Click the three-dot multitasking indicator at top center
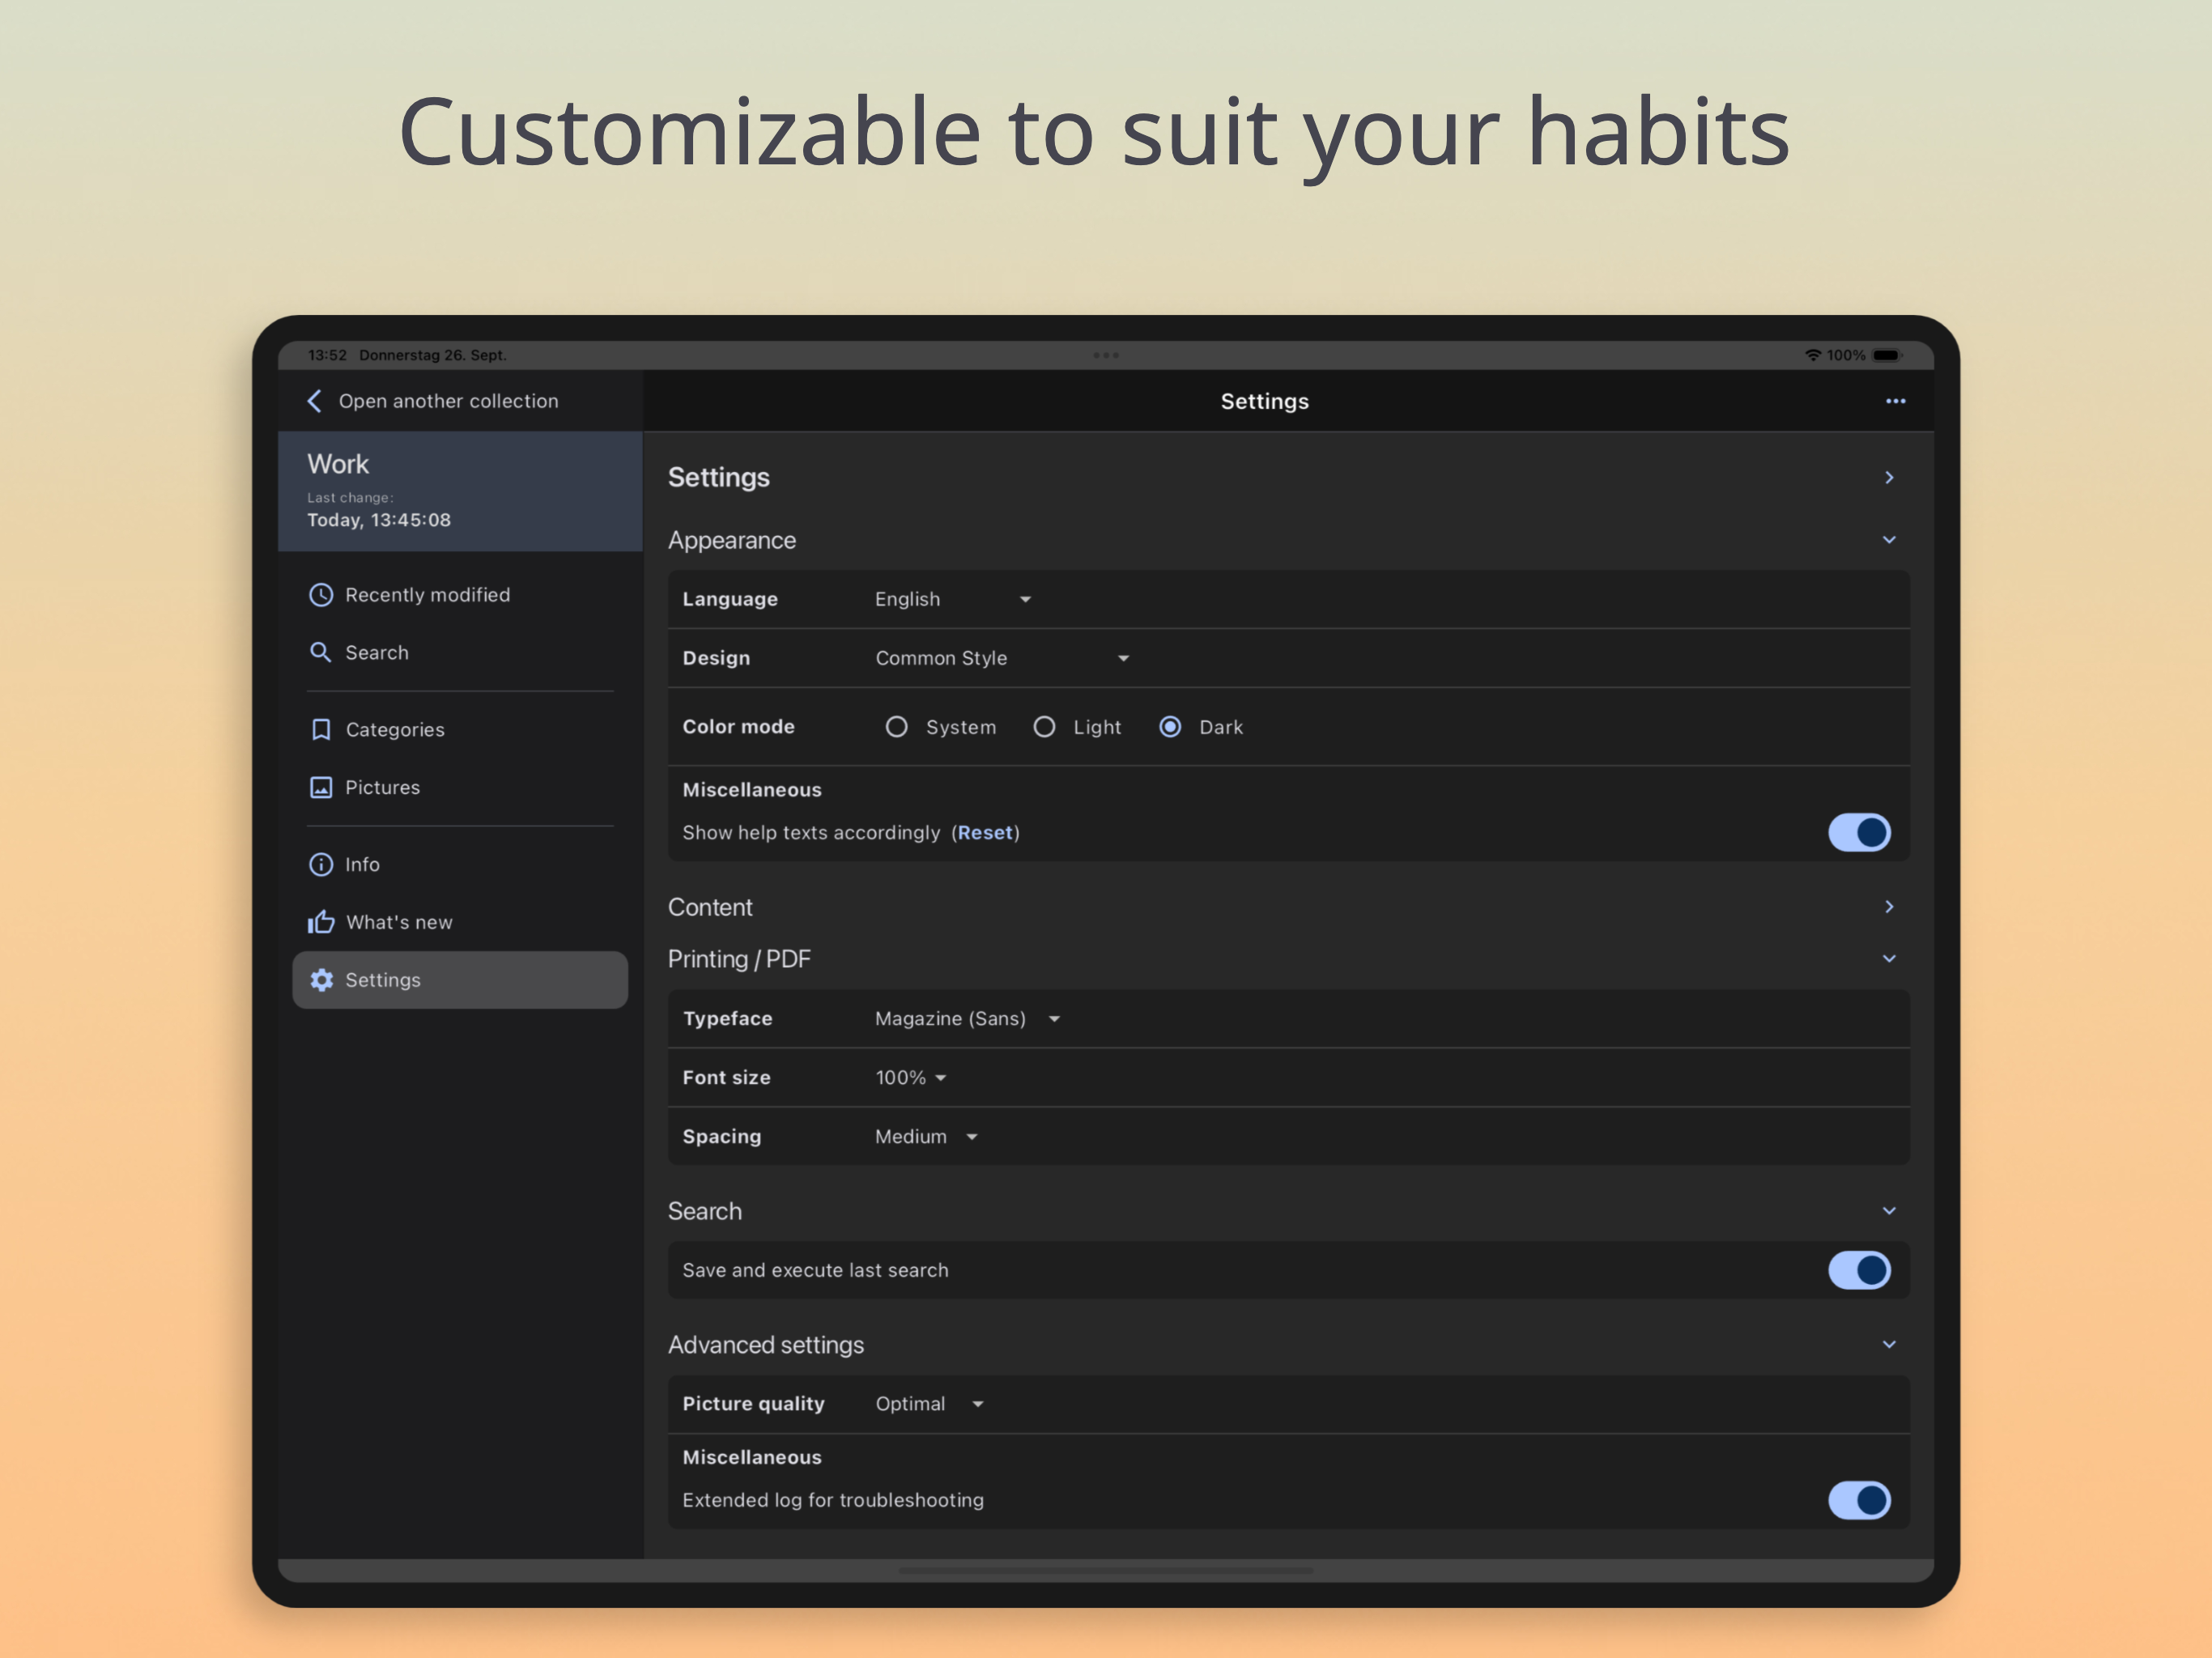This screenshot has height=1658, width=2212. pyautogui.click(x=1106, y=355)
